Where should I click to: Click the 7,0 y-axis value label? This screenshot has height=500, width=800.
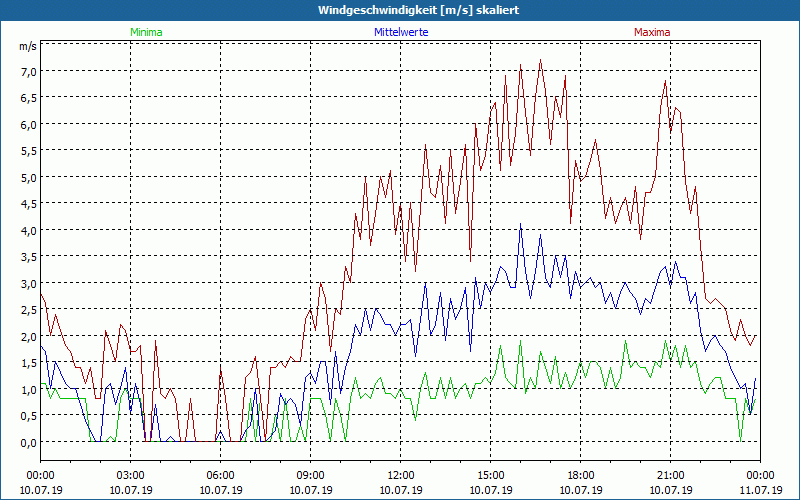(26, 71)
